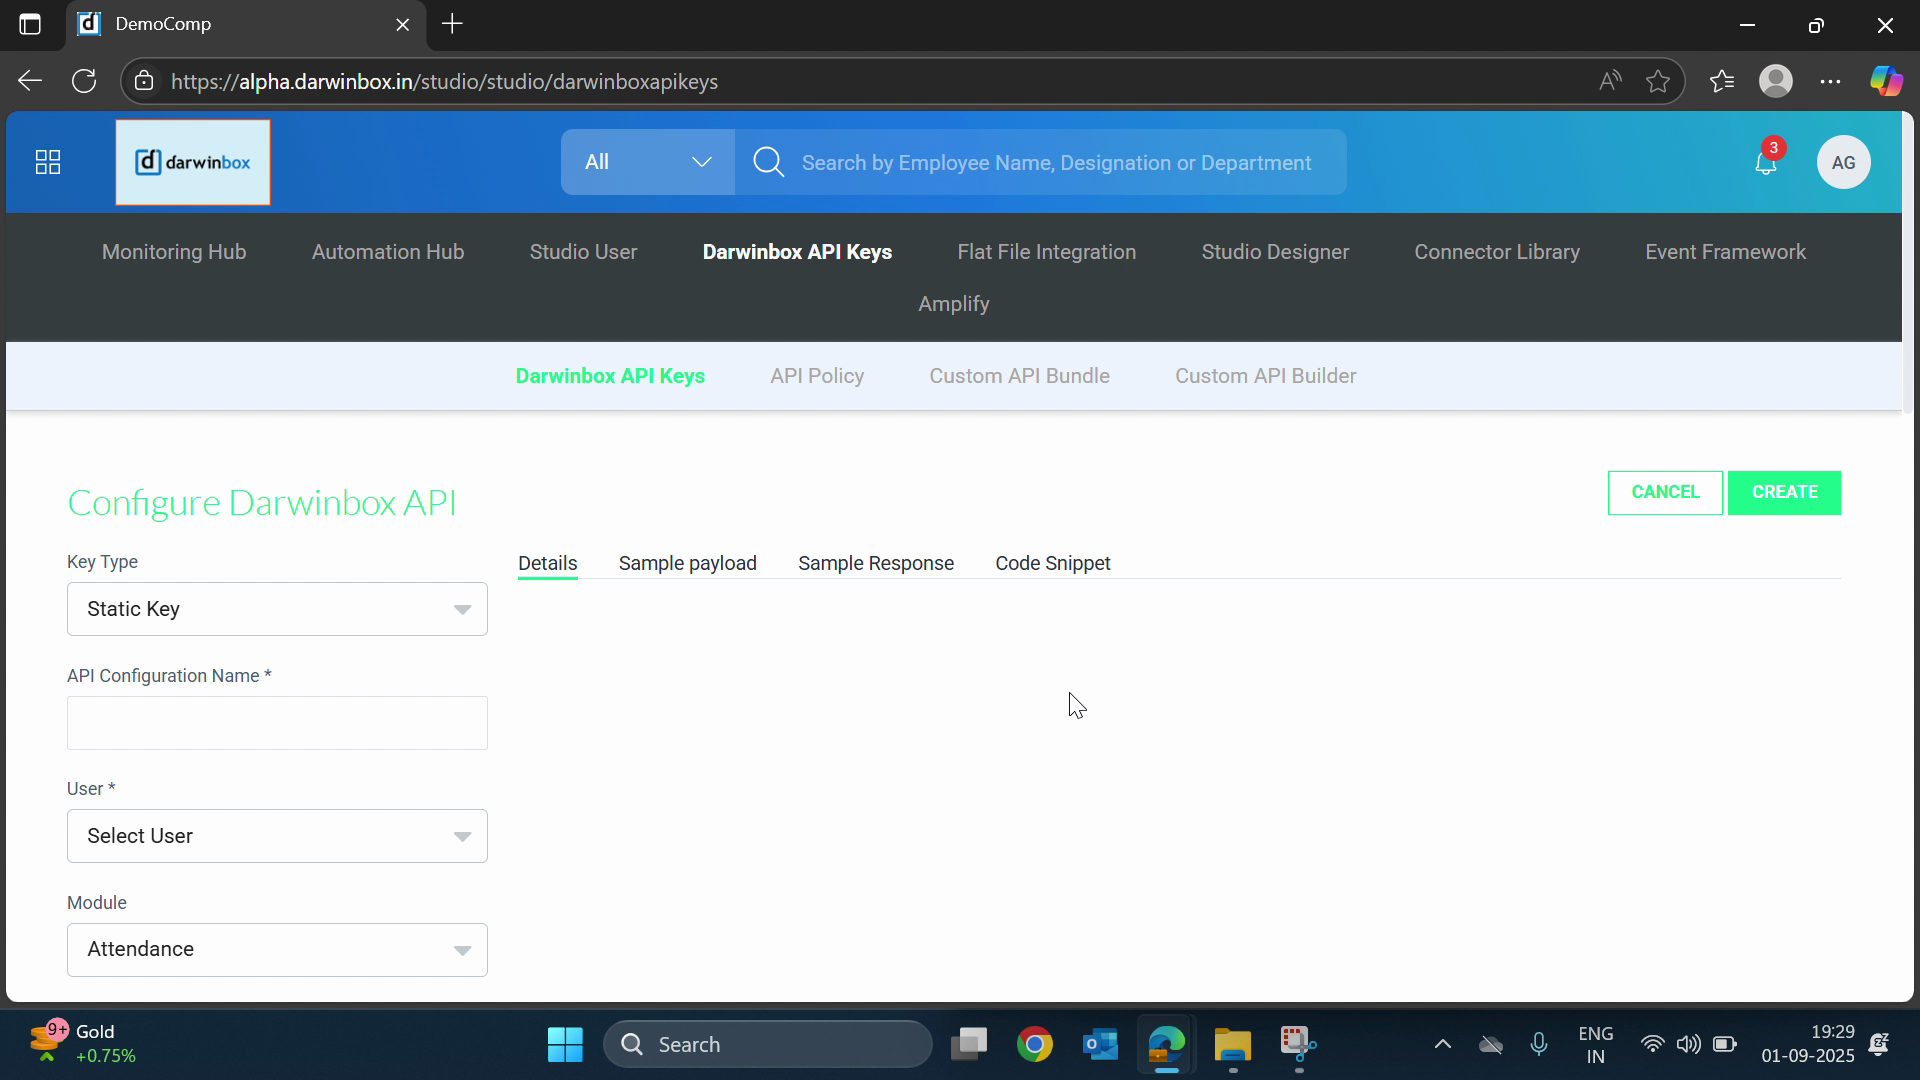This screenshot has width=1920, height=1080.
Task: Open Outlook from the taskbar
Action: coord(1100,1045)
